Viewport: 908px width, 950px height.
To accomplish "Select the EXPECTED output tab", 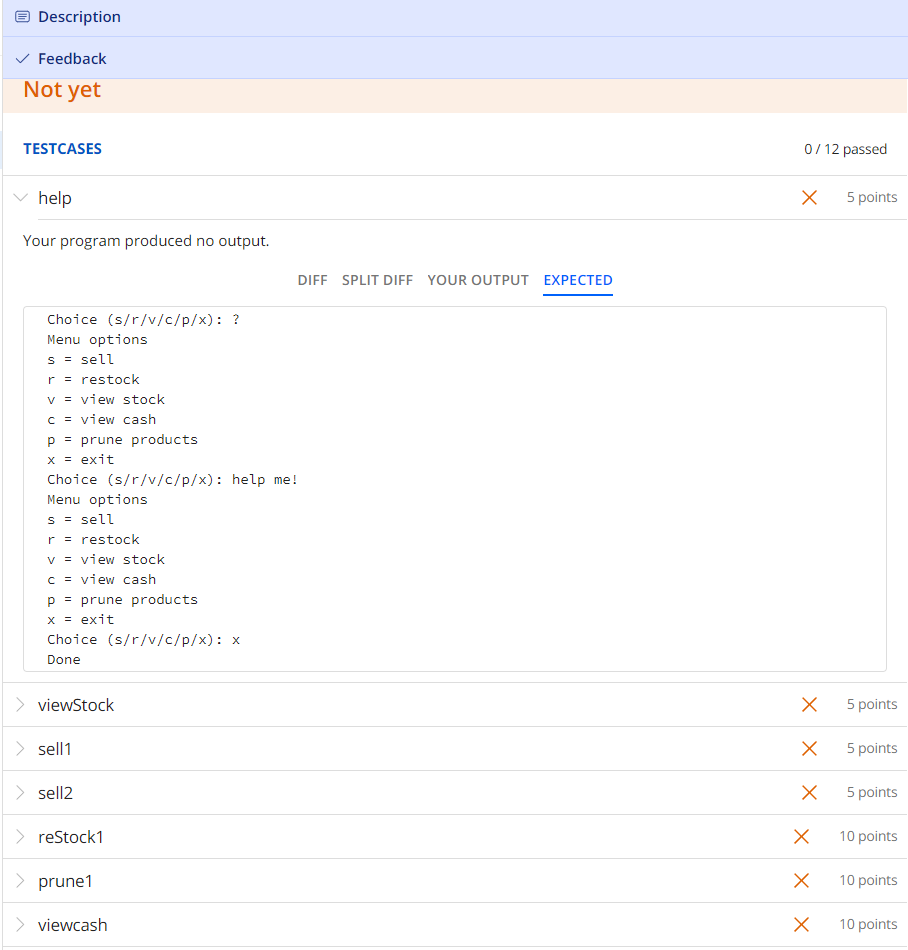I will (x=578, y=280).
